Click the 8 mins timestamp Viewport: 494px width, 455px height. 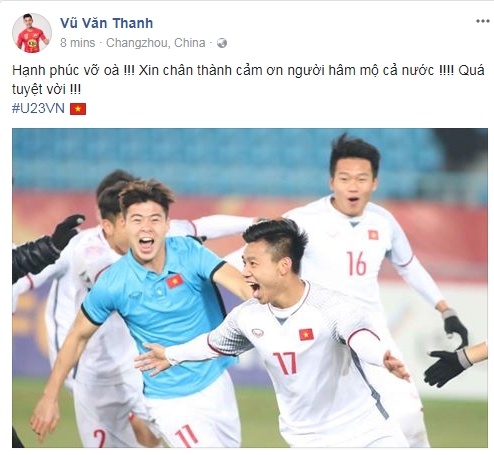pyautogui.click(x=78, y=43)
